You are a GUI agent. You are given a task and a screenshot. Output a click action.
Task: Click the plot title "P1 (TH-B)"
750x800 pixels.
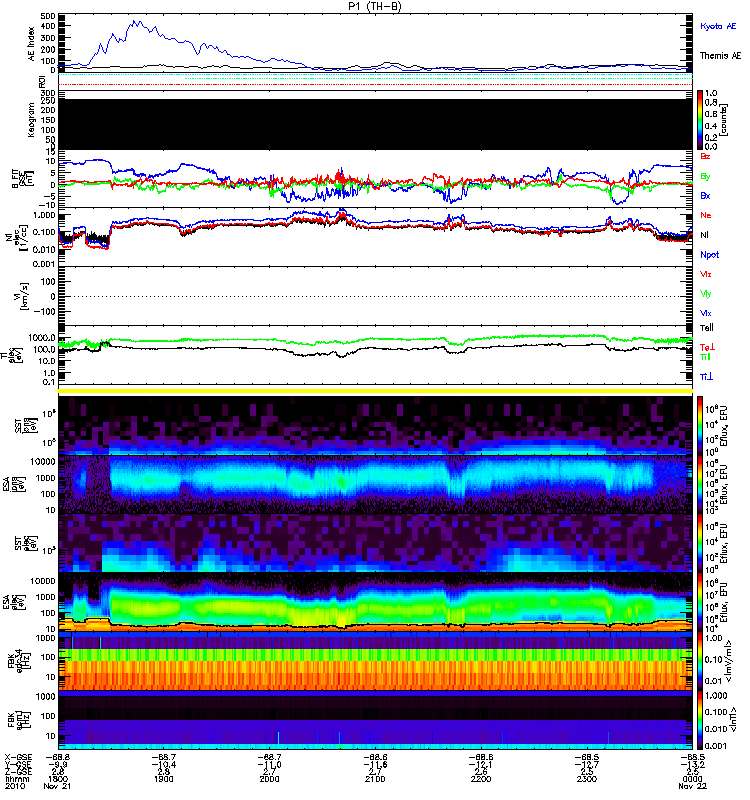point(374,6)
